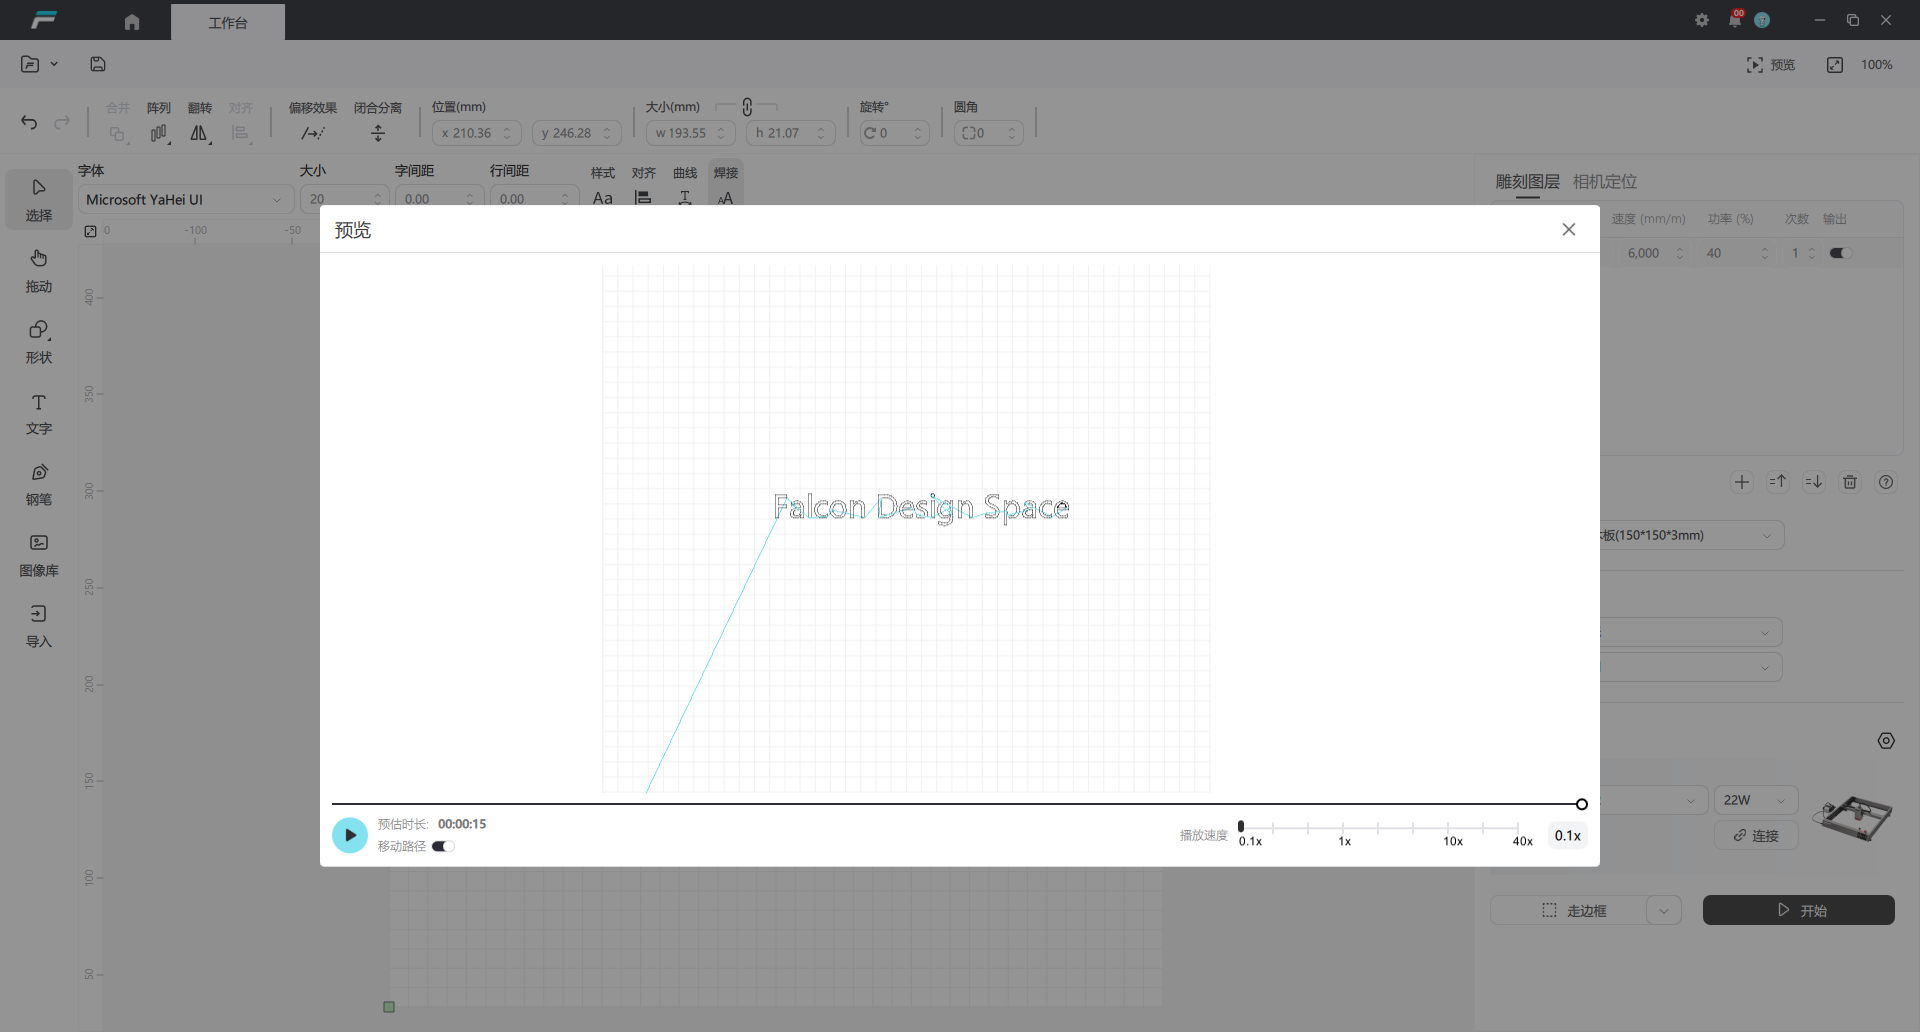Add a new engraving layer

coord(1742,482)
